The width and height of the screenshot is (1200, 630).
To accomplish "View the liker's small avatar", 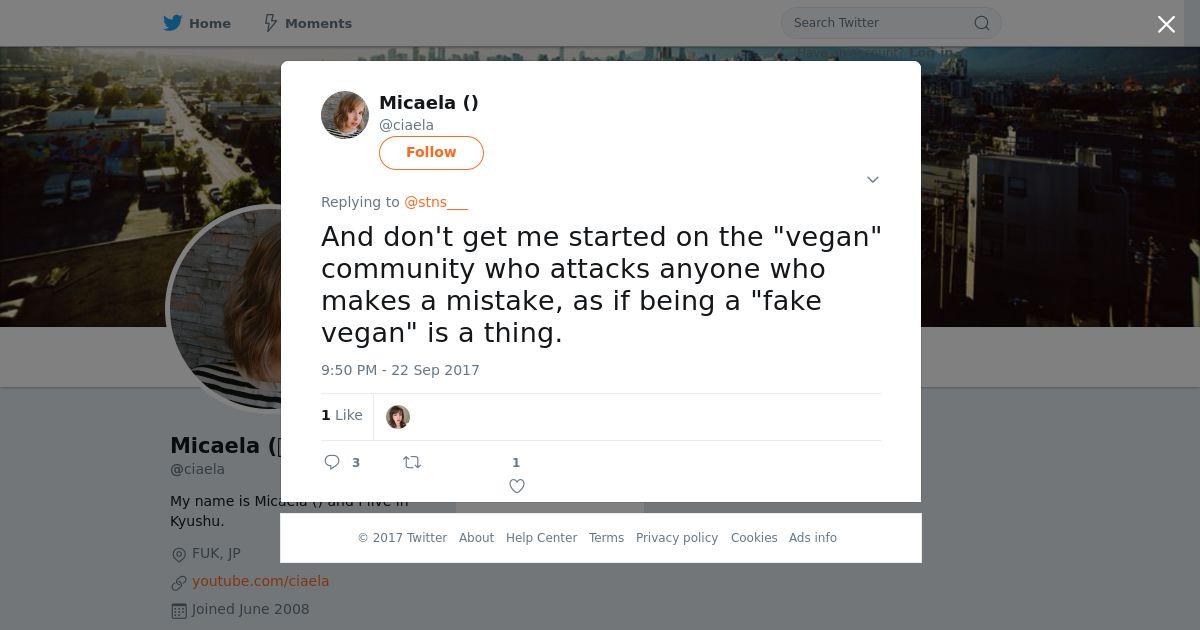I will [398, 417].
